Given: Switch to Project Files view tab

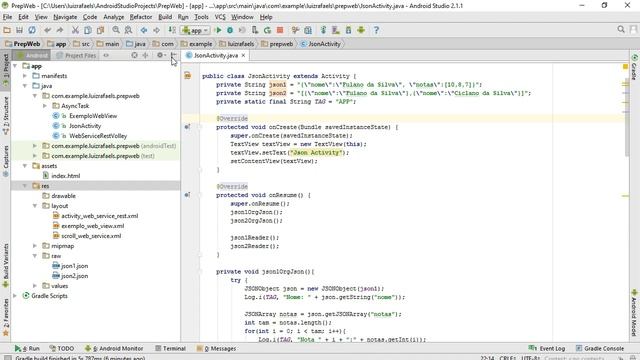Looking at the screenshot, I should click(76, 56).
